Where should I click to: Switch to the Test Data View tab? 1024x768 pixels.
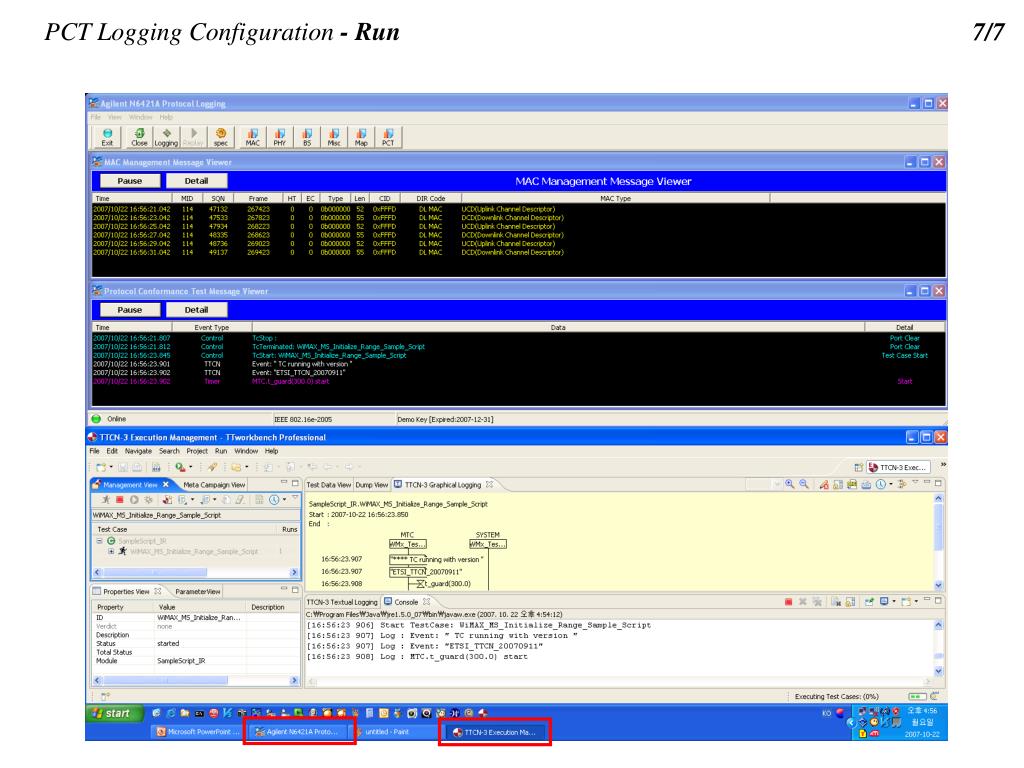click(x=328, y=485)
